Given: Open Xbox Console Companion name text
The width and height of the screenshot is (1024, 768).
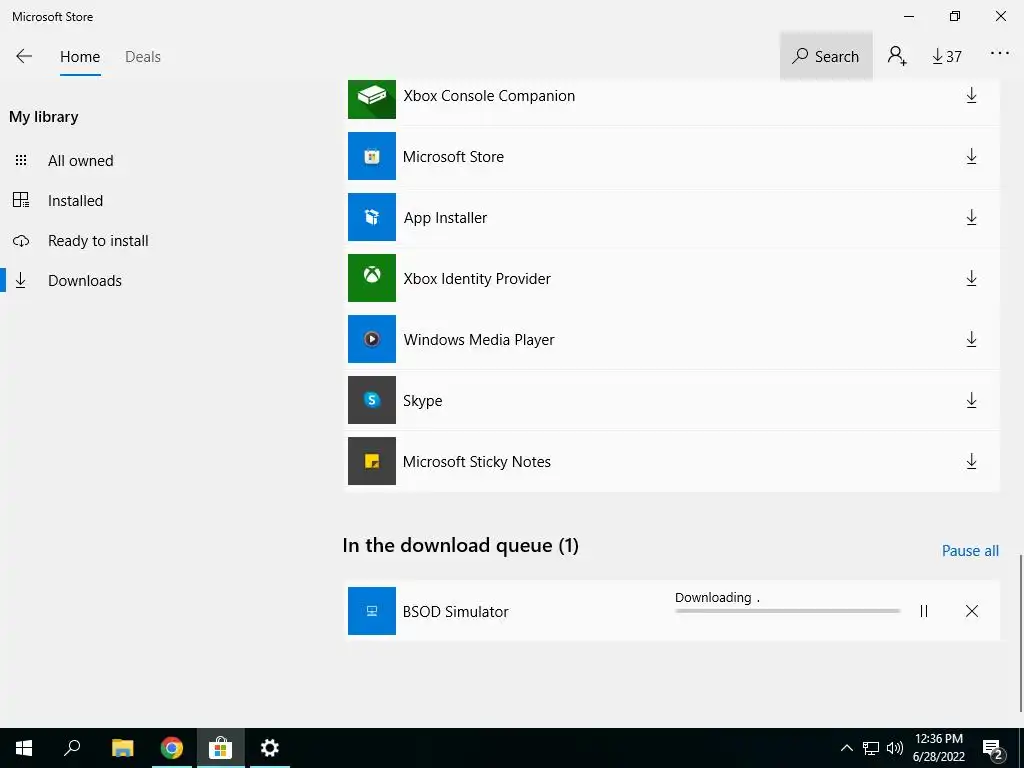Looking at the screenshot, I should (489, 96).
